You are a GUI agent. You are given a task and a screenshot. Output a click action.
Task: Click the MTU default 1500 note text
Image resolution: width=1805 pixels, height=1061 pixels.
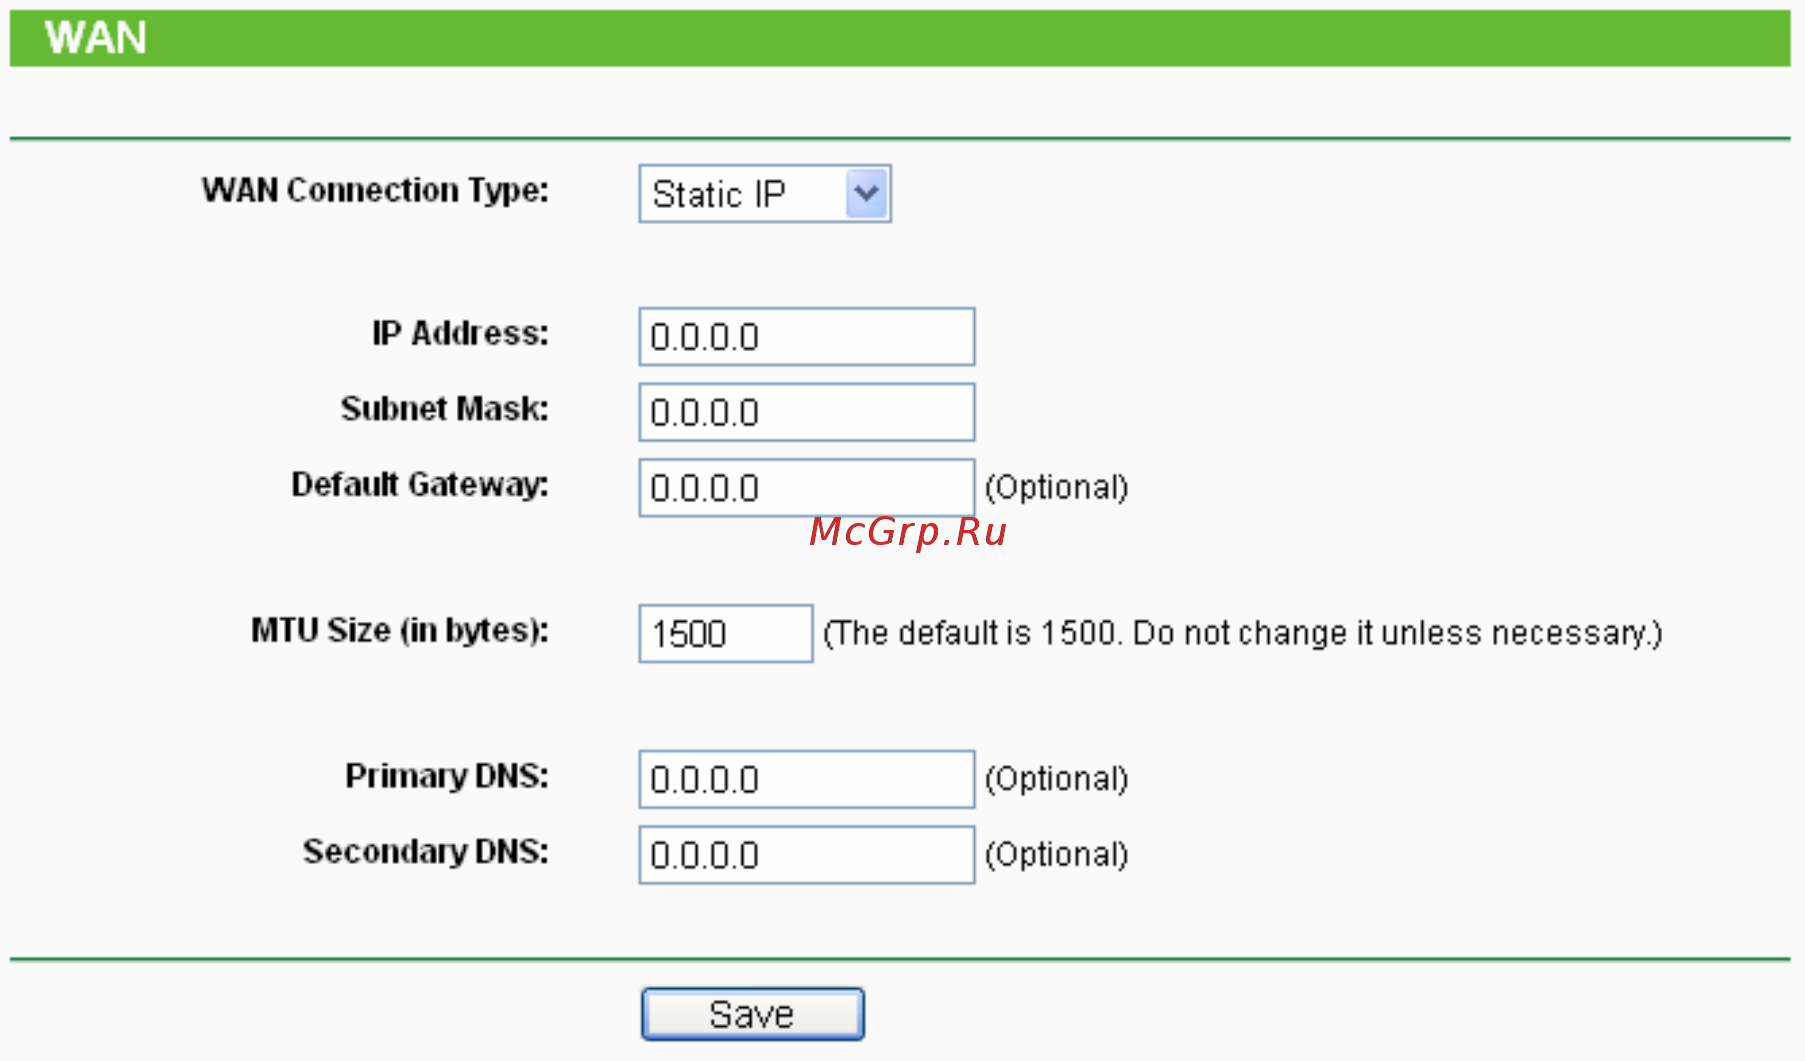pyautogui.click(x=1242, y=633)
